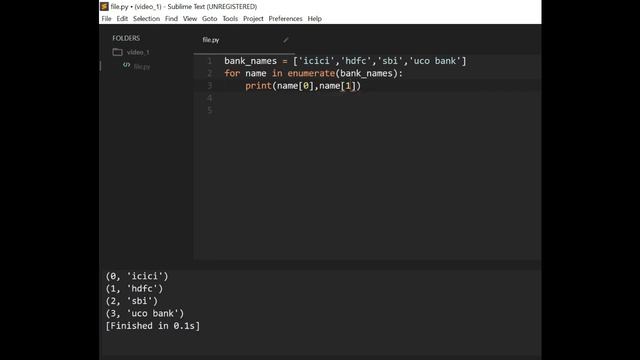Viewport: 640px width, 360px height.
Task: Click the video_1 folder icon in sidebar
Action: [118, 52]
